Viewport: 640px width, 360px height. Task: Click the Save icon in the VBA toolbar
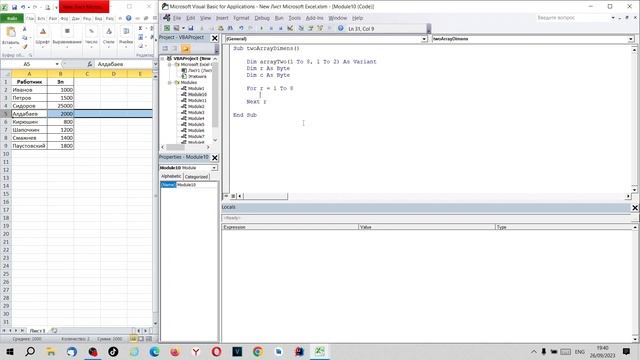pos(191,28)
